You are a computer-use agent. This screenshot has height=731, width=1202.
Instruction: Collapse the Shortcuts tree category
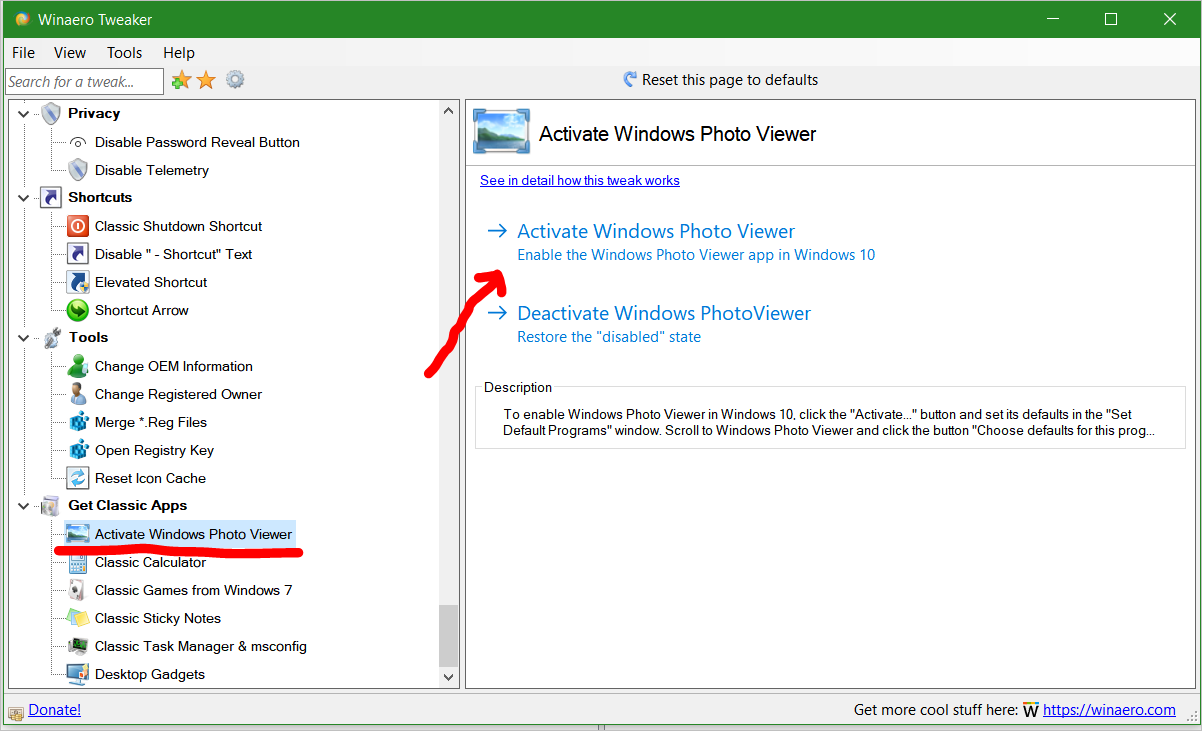[24, 198]
